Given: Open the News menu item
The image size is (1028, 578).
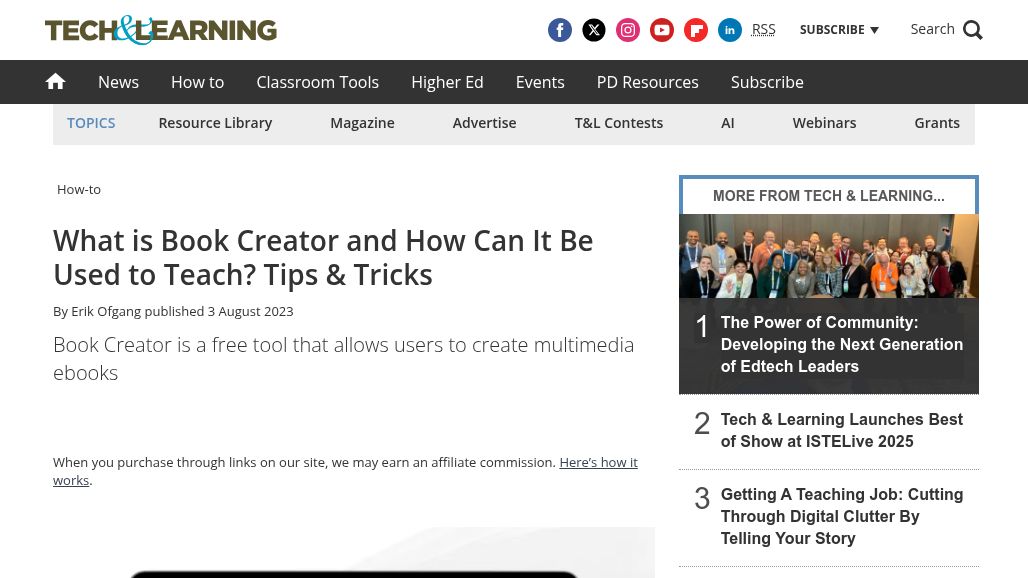Looking at the screenshot, I should 119,82.
